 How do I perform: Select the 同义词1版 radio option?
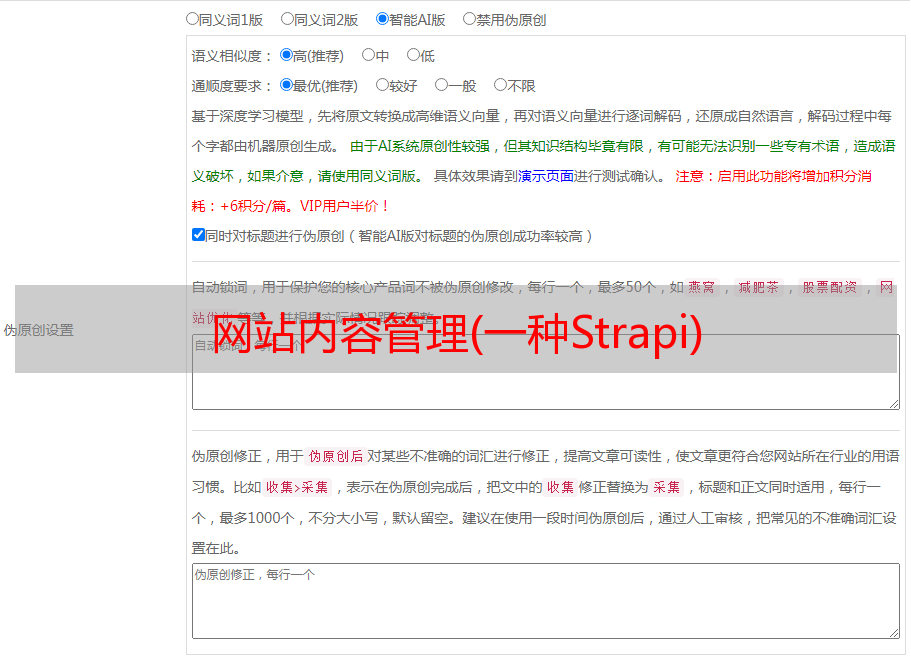192,19
